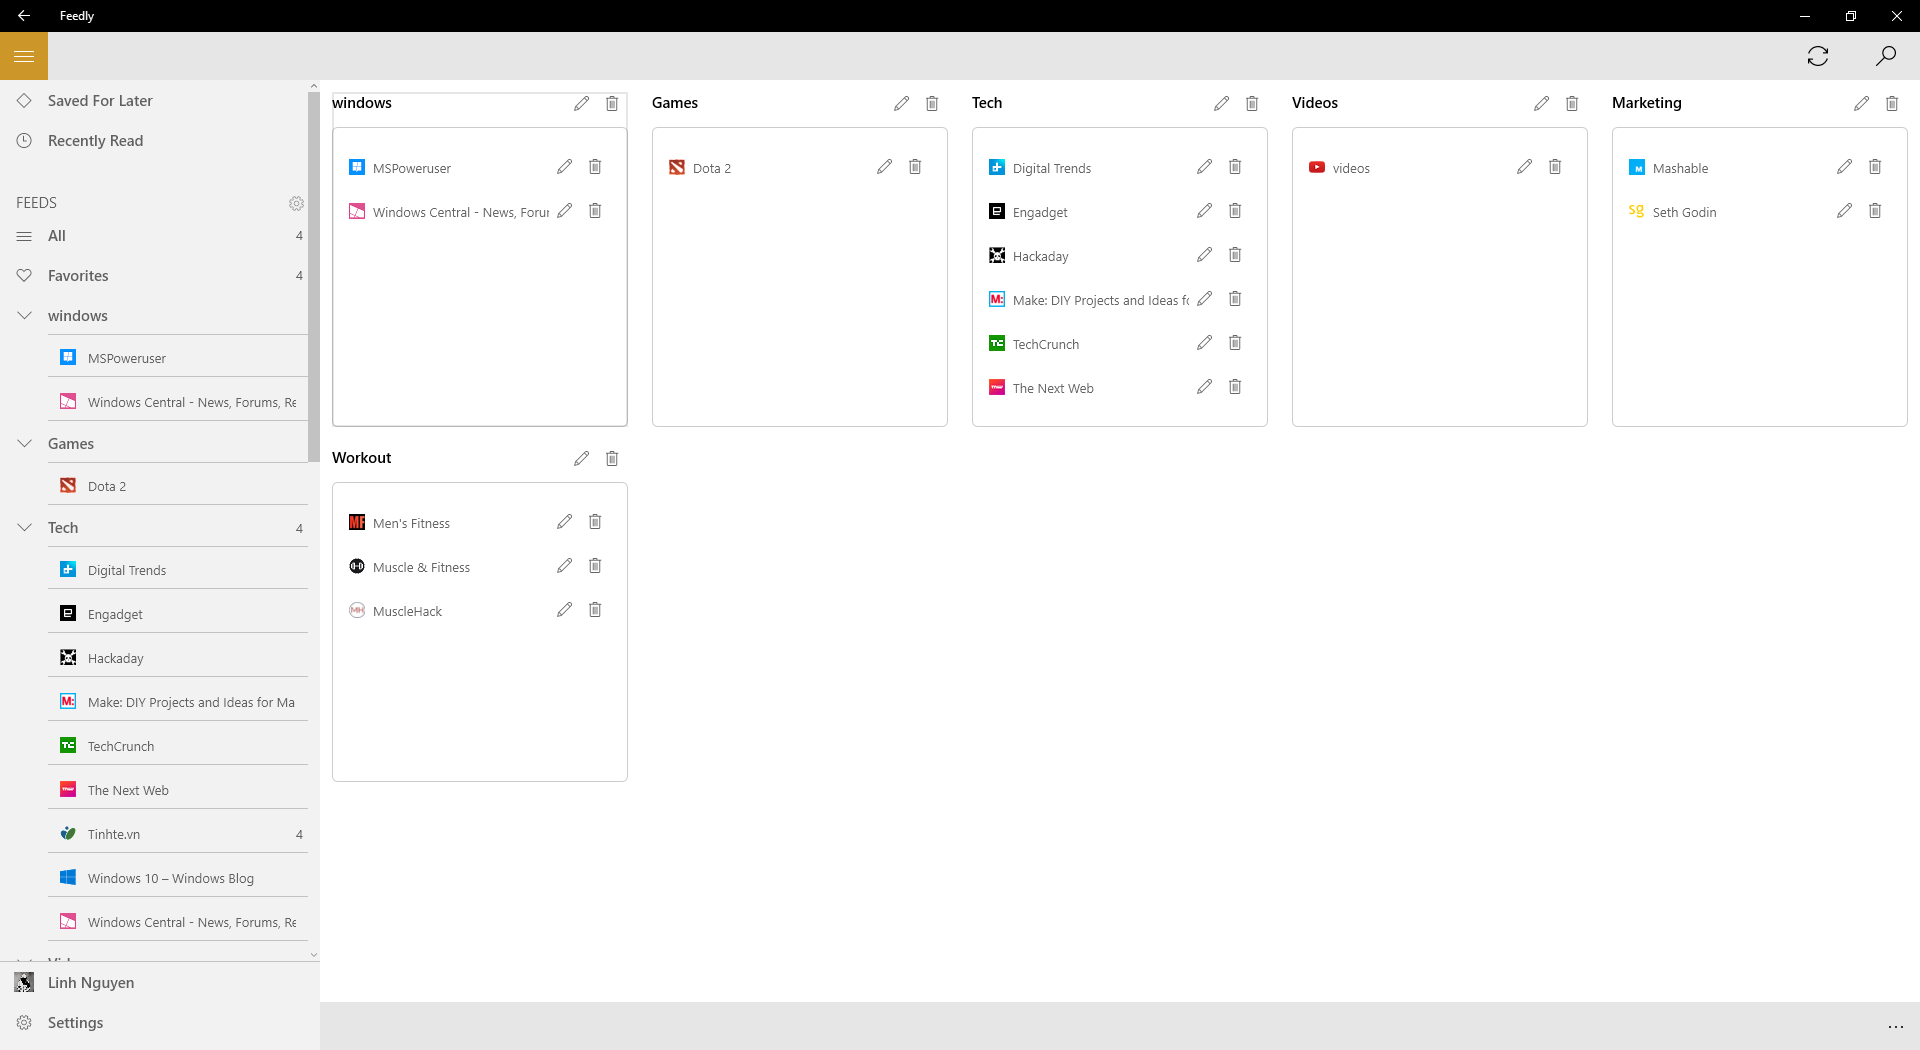Click Mashable feed in Marketing card
Screen dimensions: 1920x1050
point(1680,168)
